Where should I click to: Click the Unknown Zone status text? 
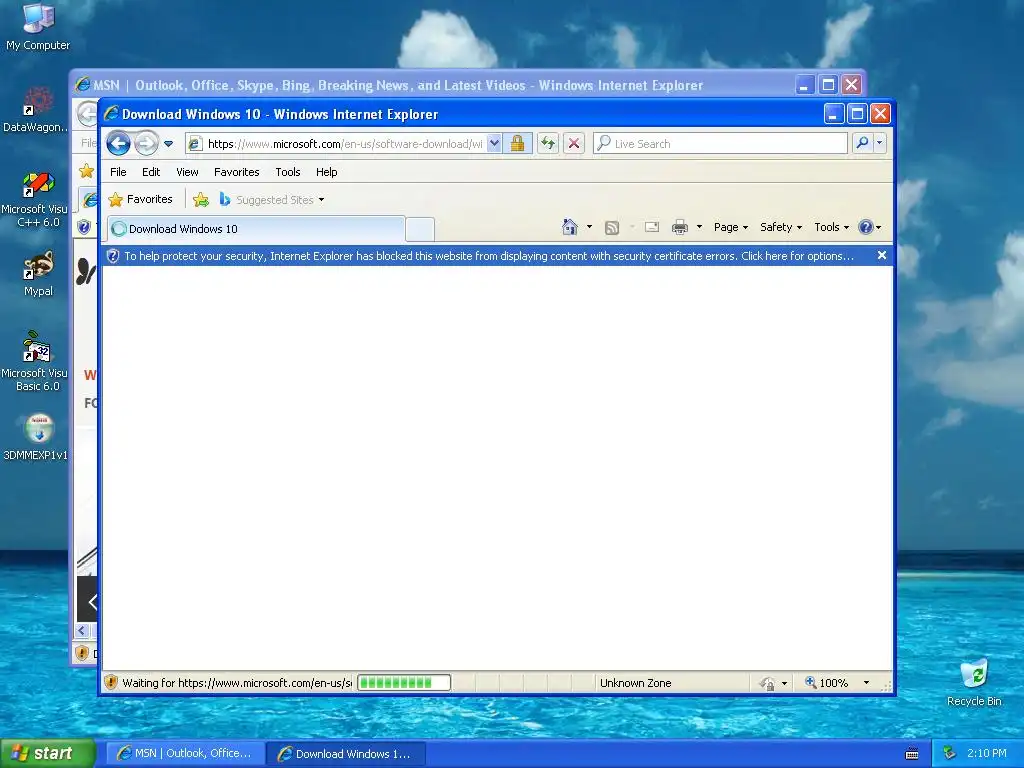point(635,683)
